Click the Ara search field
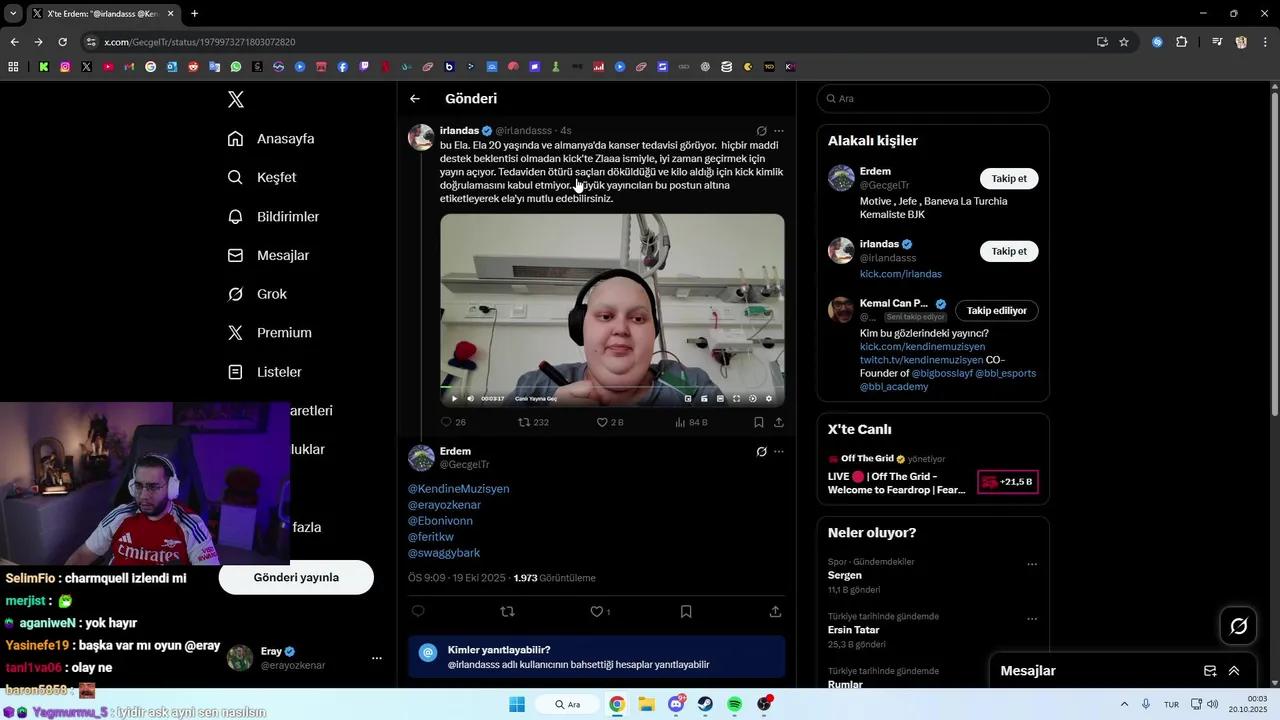Screen dimensions: 1280x720 pyautogui.click(x=933, y=99)
